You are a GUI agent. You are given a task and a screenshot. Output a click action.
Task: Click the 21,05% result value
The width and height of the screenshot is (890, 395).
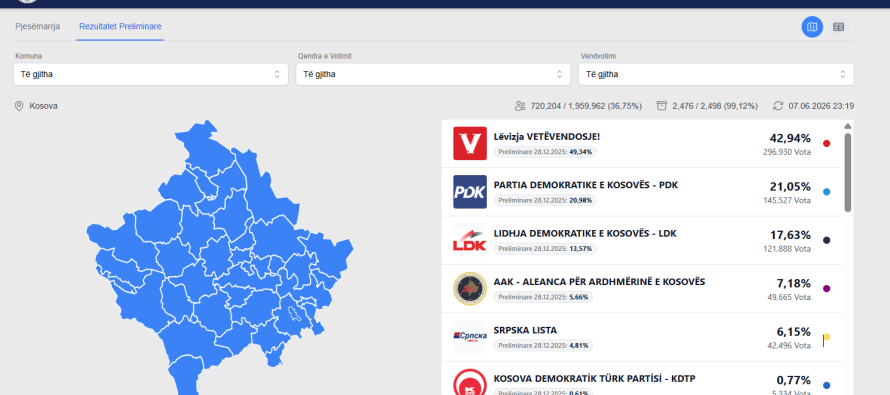(x=790, y=186)
